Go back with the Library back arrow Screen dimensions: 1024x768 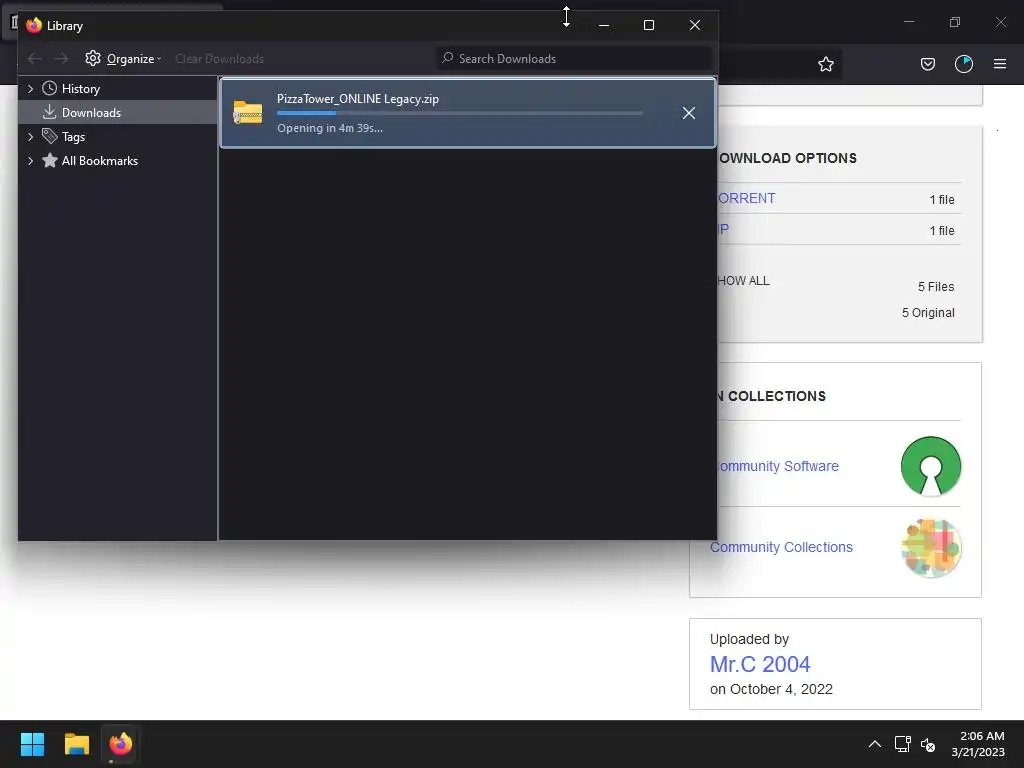pyautogui.click(x=35, y=59)
